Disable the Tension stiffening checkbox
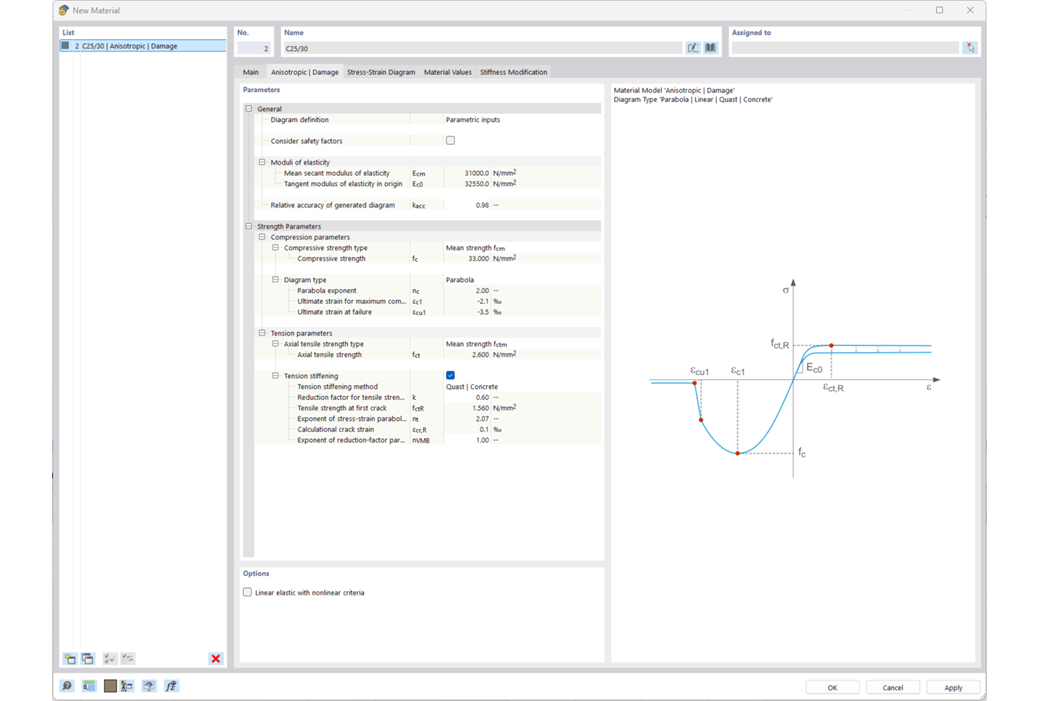1040x701 pixels. point(450,375)
